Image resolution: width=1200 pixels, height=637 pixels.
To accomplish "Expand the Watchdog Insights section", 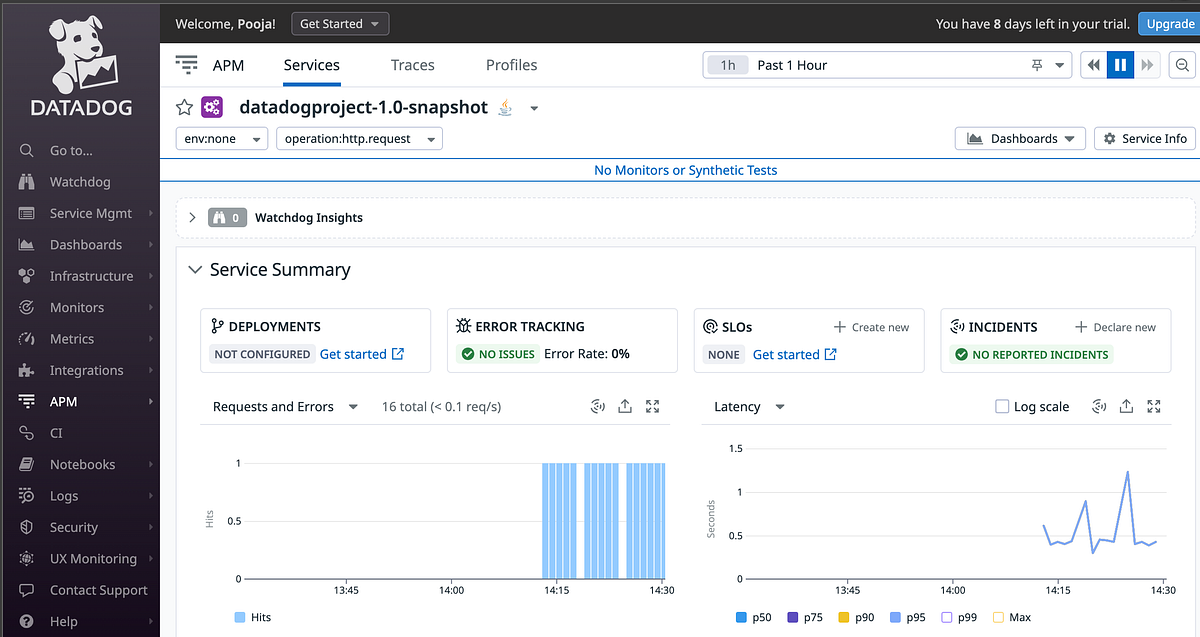I will tap(192, 217).
